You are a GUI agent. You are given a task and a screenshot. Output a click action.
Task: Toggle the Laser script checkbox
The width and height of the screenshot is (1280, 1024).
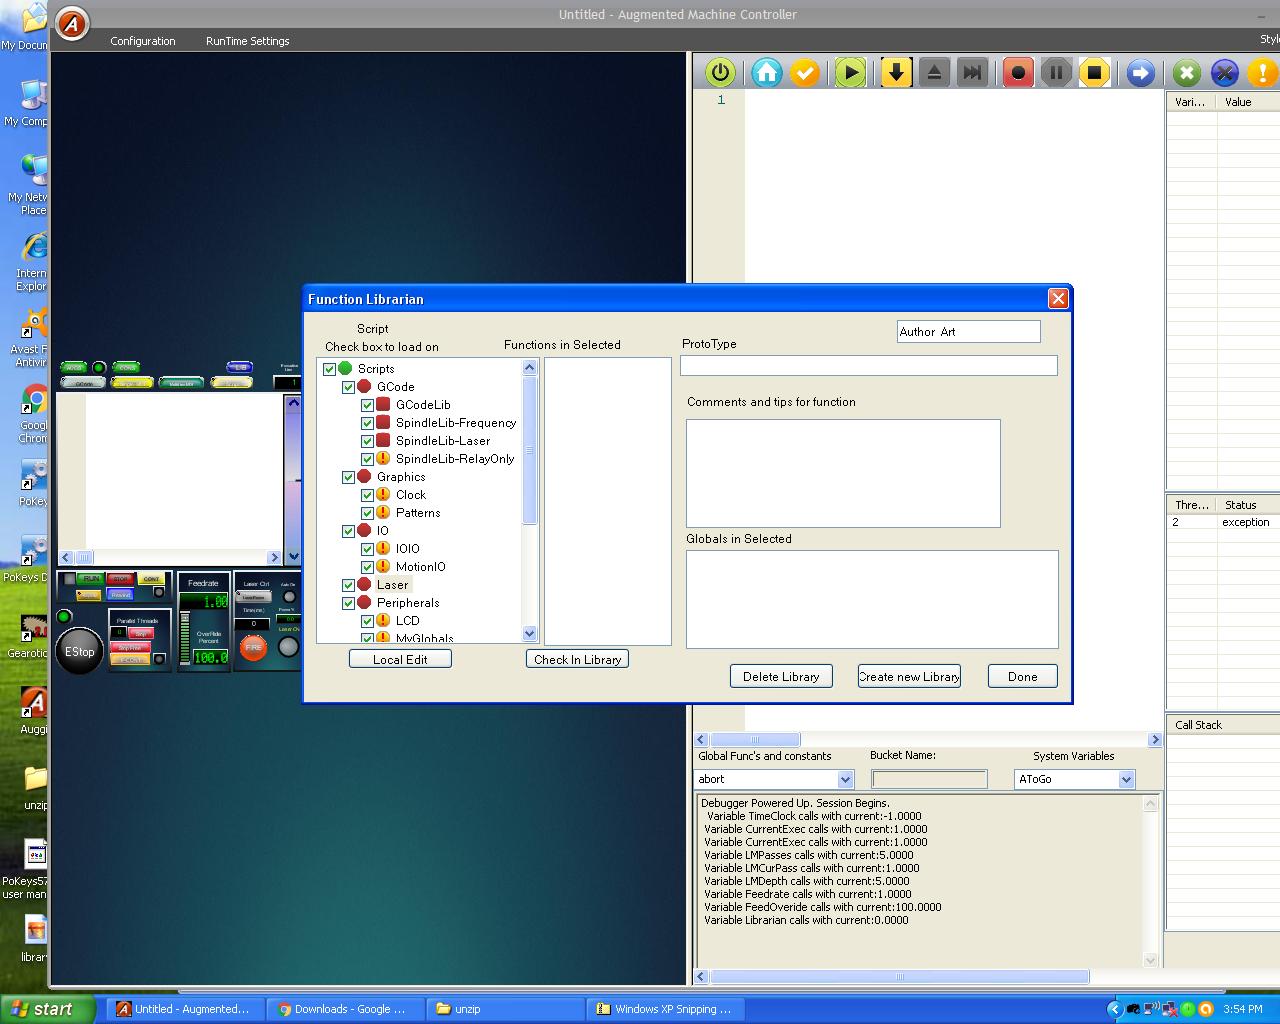pos(348,585)
